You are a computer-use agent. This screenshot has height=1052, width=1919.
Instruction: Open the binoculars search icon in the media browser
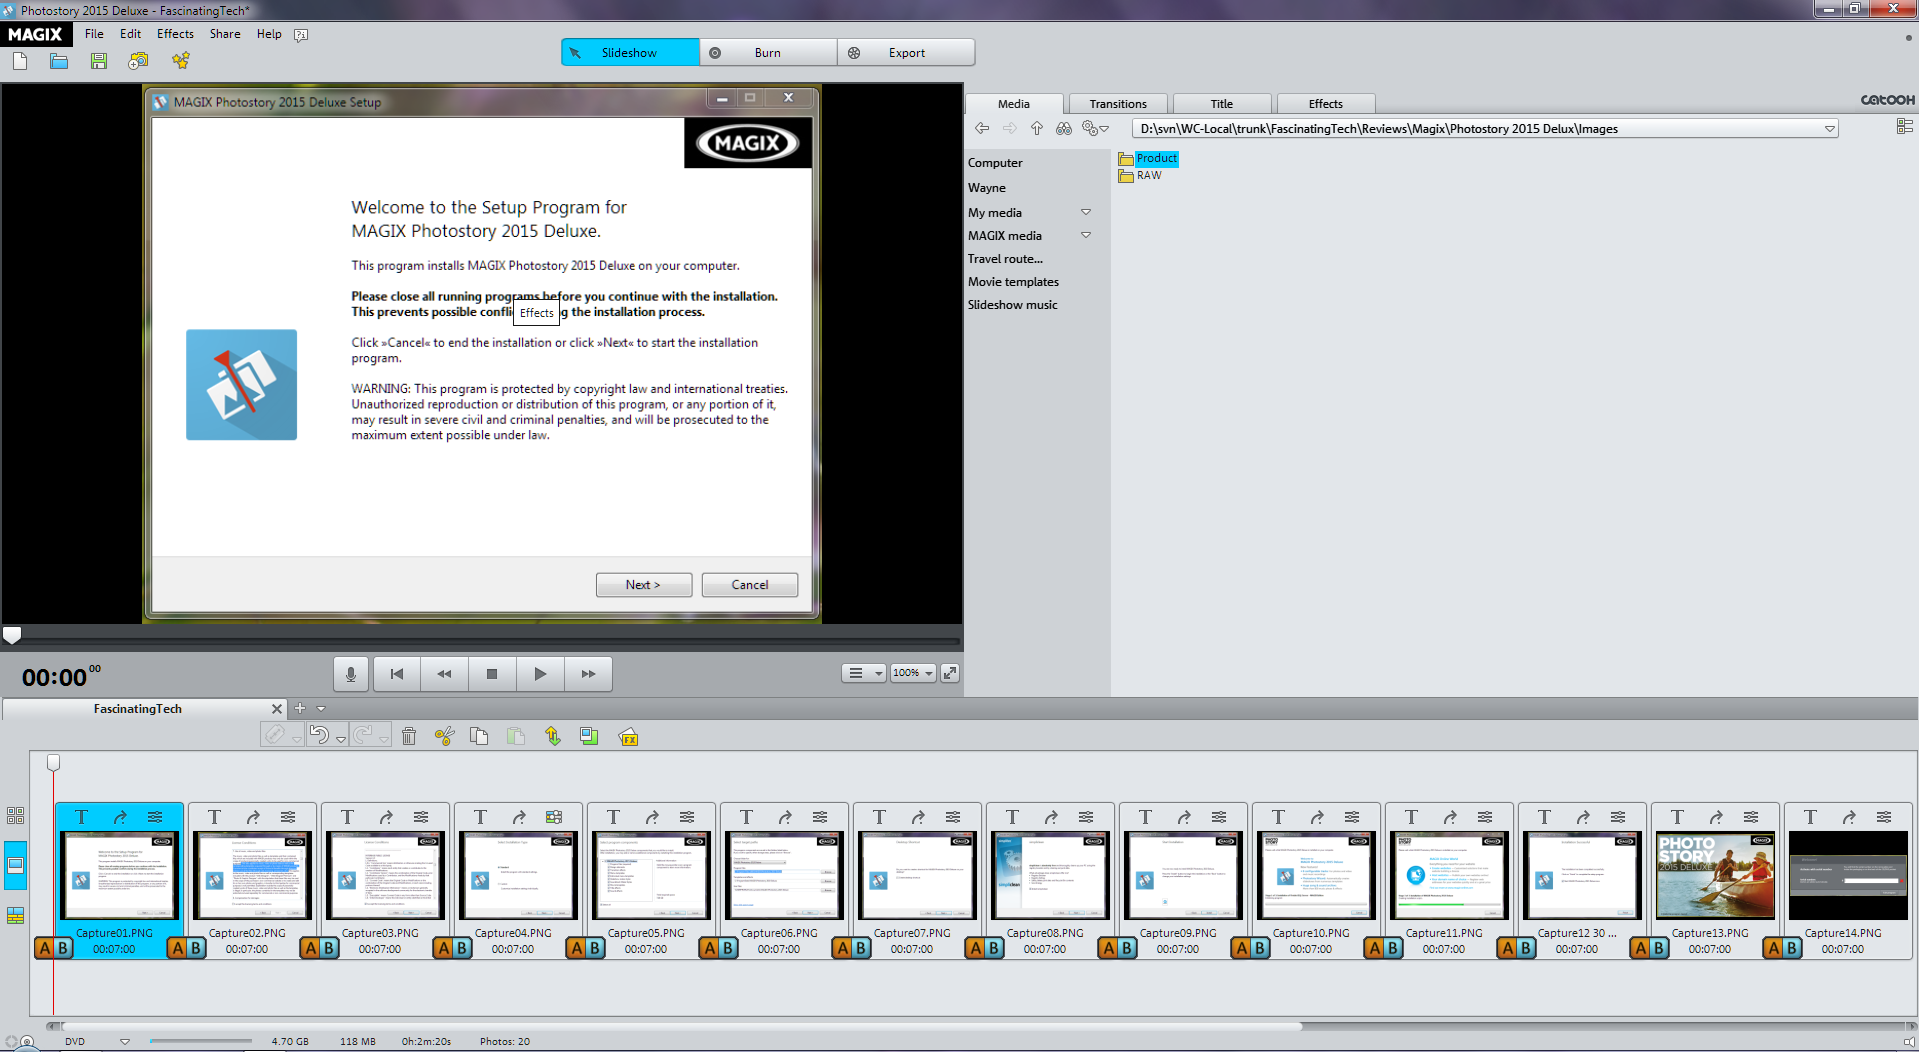click(1064, 128)
